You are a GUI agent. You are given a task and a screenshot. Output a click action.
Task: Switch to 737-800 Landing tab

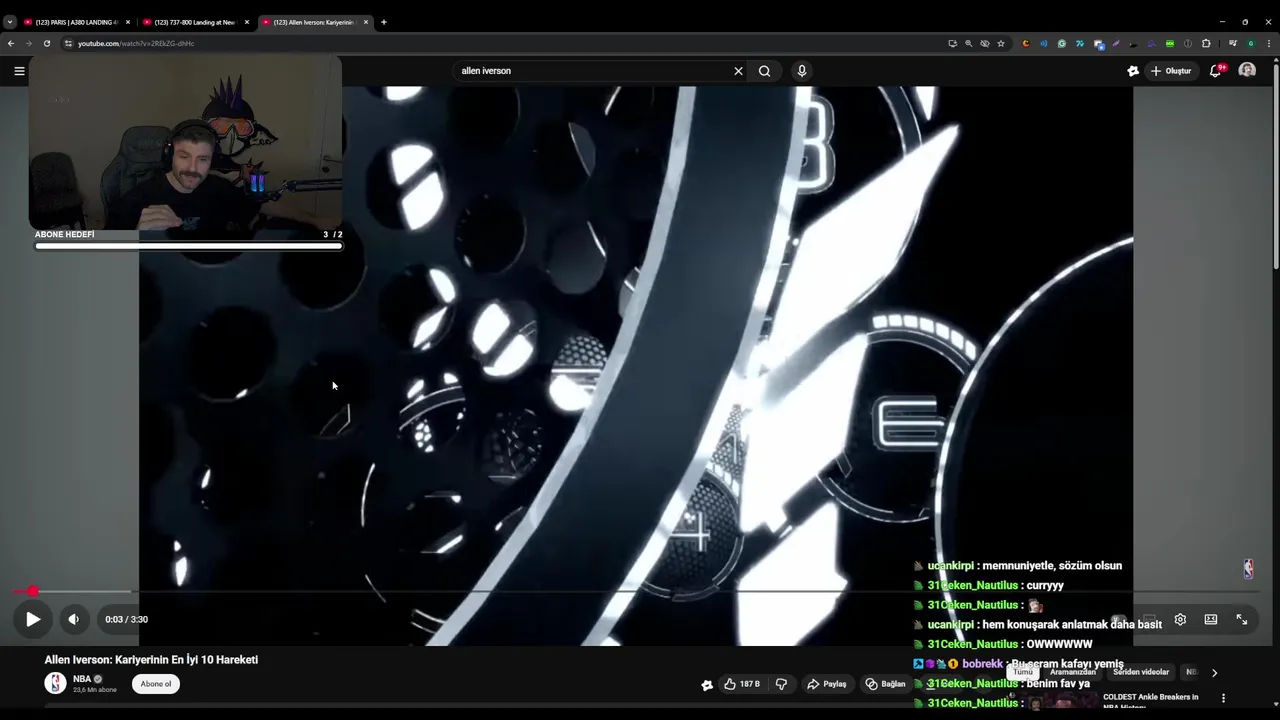pyautogui.click(x=195, y=22)
